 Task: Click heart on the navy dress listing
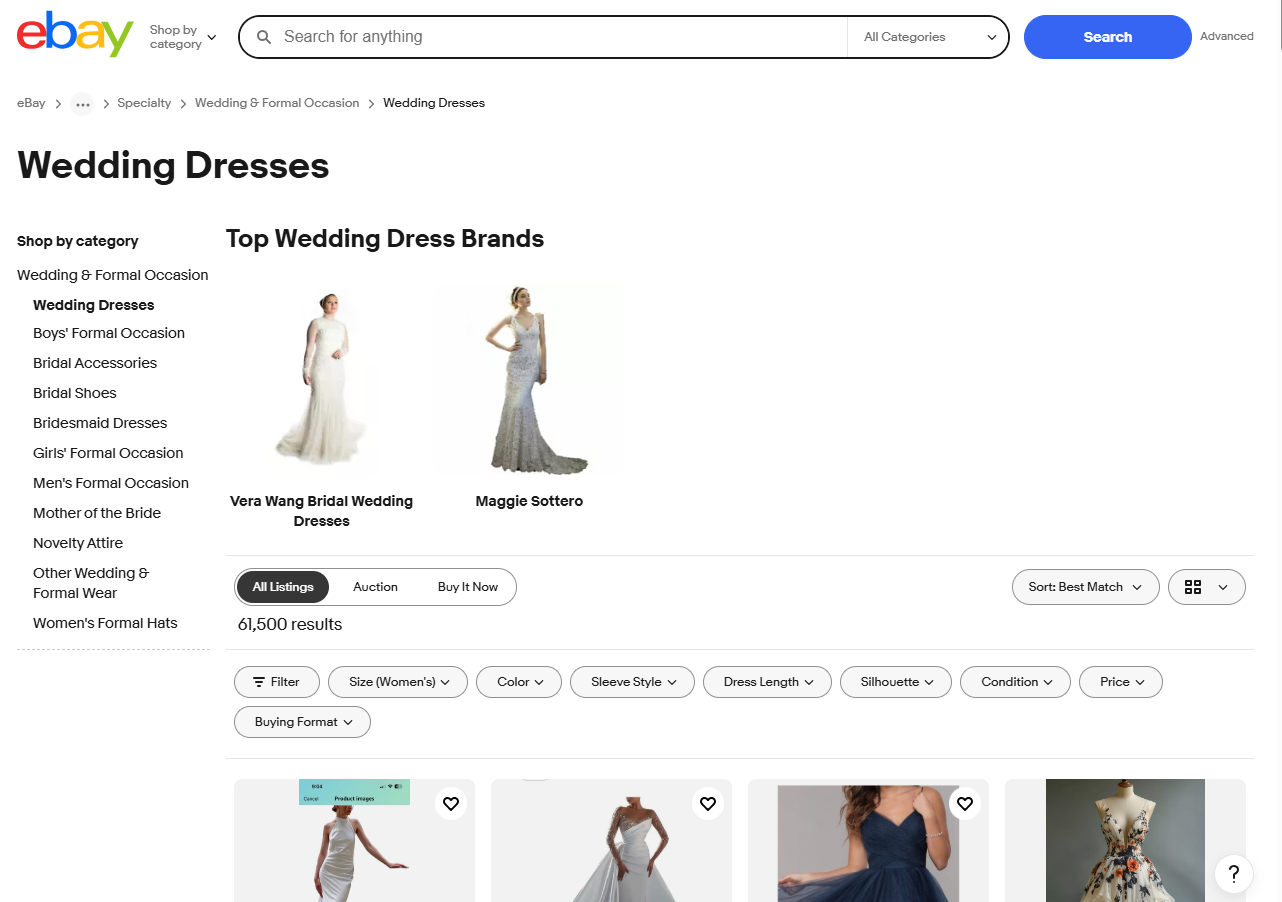click(965, 804)
